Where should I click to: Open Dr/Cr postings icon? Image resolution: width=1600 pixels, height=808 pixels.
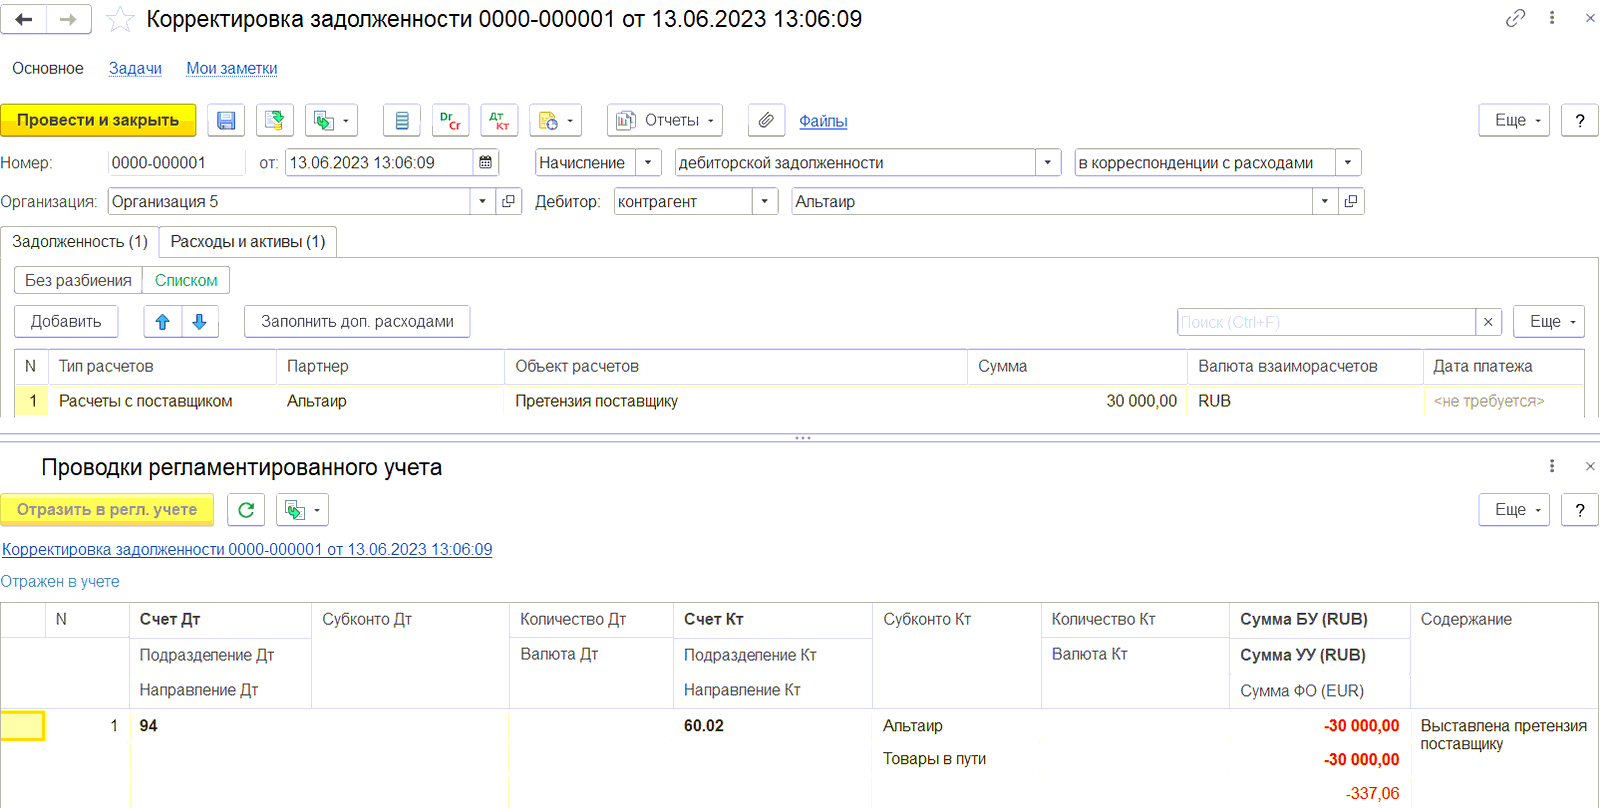click(450, 121)
